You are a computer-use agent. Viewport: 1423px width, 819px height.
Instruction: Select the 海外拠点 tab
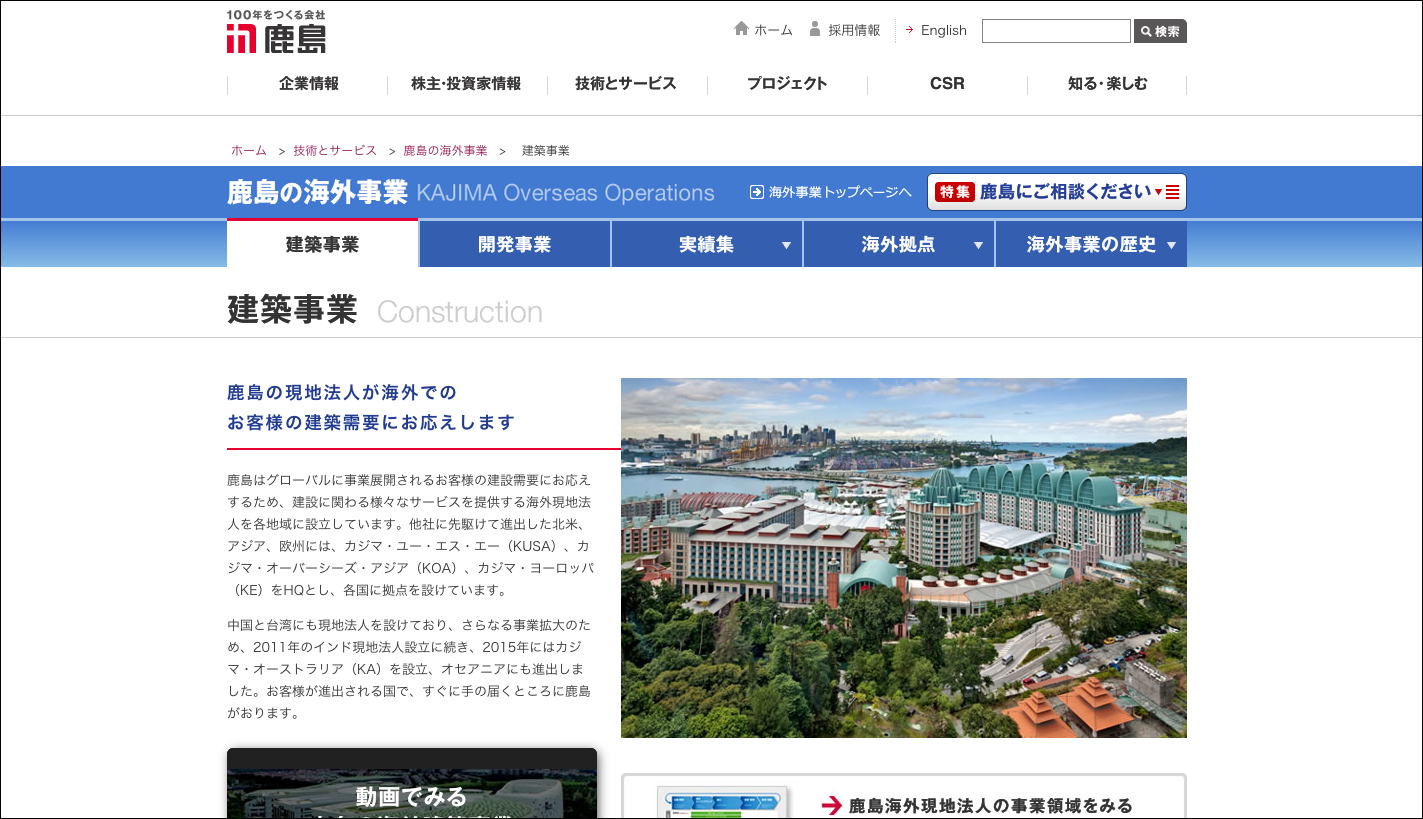point(898,244)
